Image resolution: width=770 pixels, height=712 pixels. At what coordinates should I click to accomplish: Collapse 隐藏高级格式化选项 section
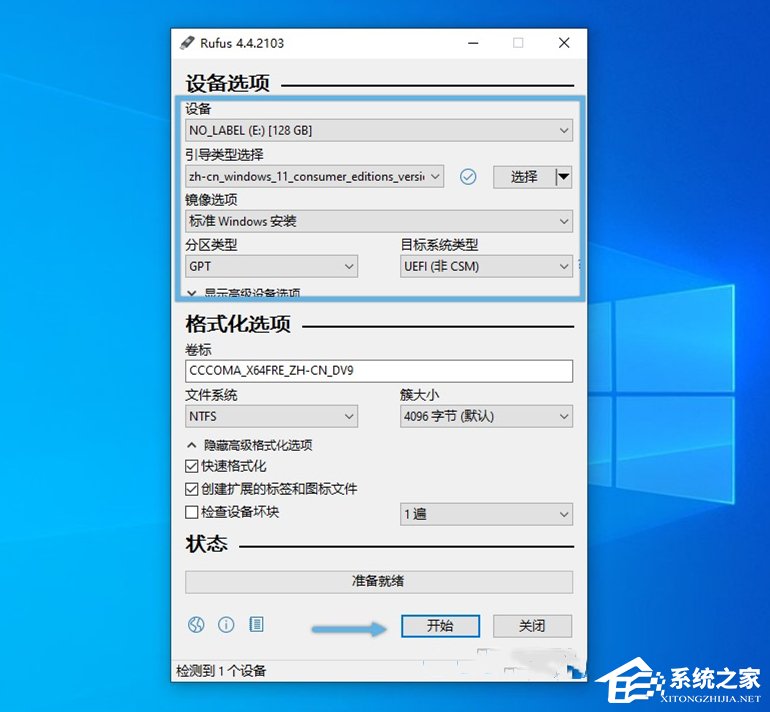click(249, 445)
